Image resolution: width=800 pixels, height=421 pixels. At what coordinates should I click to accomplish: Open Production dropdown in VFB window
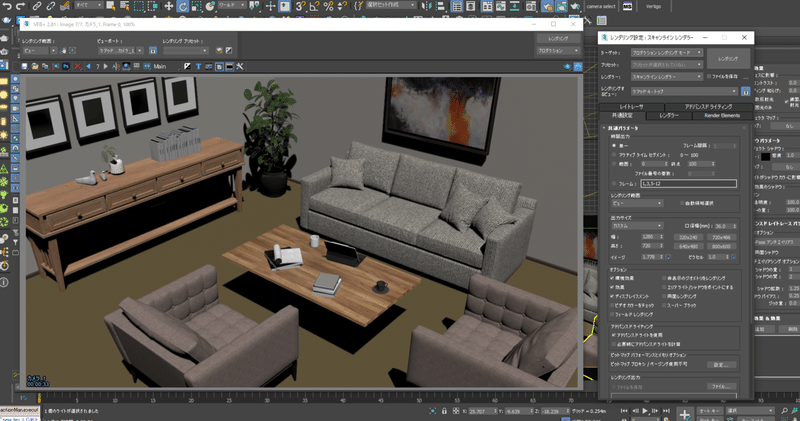pyautogui.click(x=558, y=51)
